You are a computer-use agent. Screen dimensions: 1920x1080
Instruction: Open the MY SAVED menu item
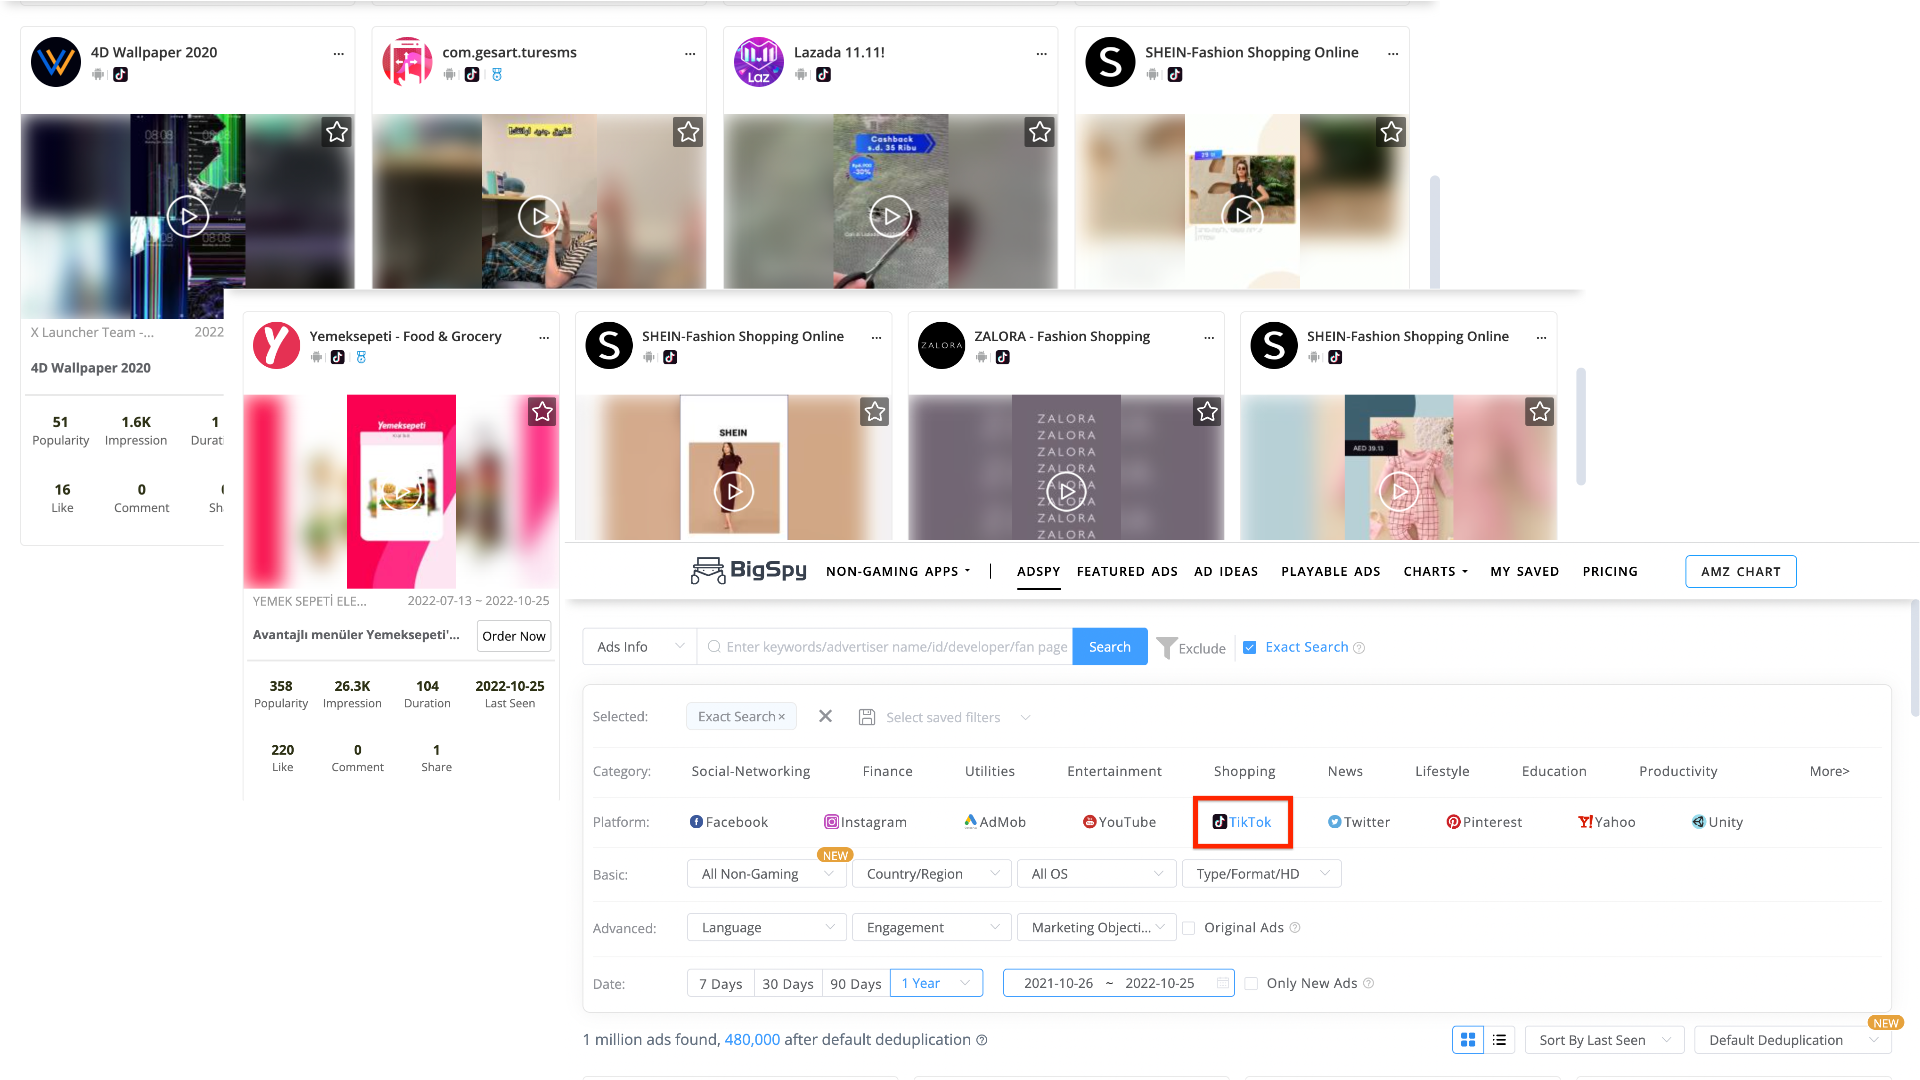point(1524,571)
